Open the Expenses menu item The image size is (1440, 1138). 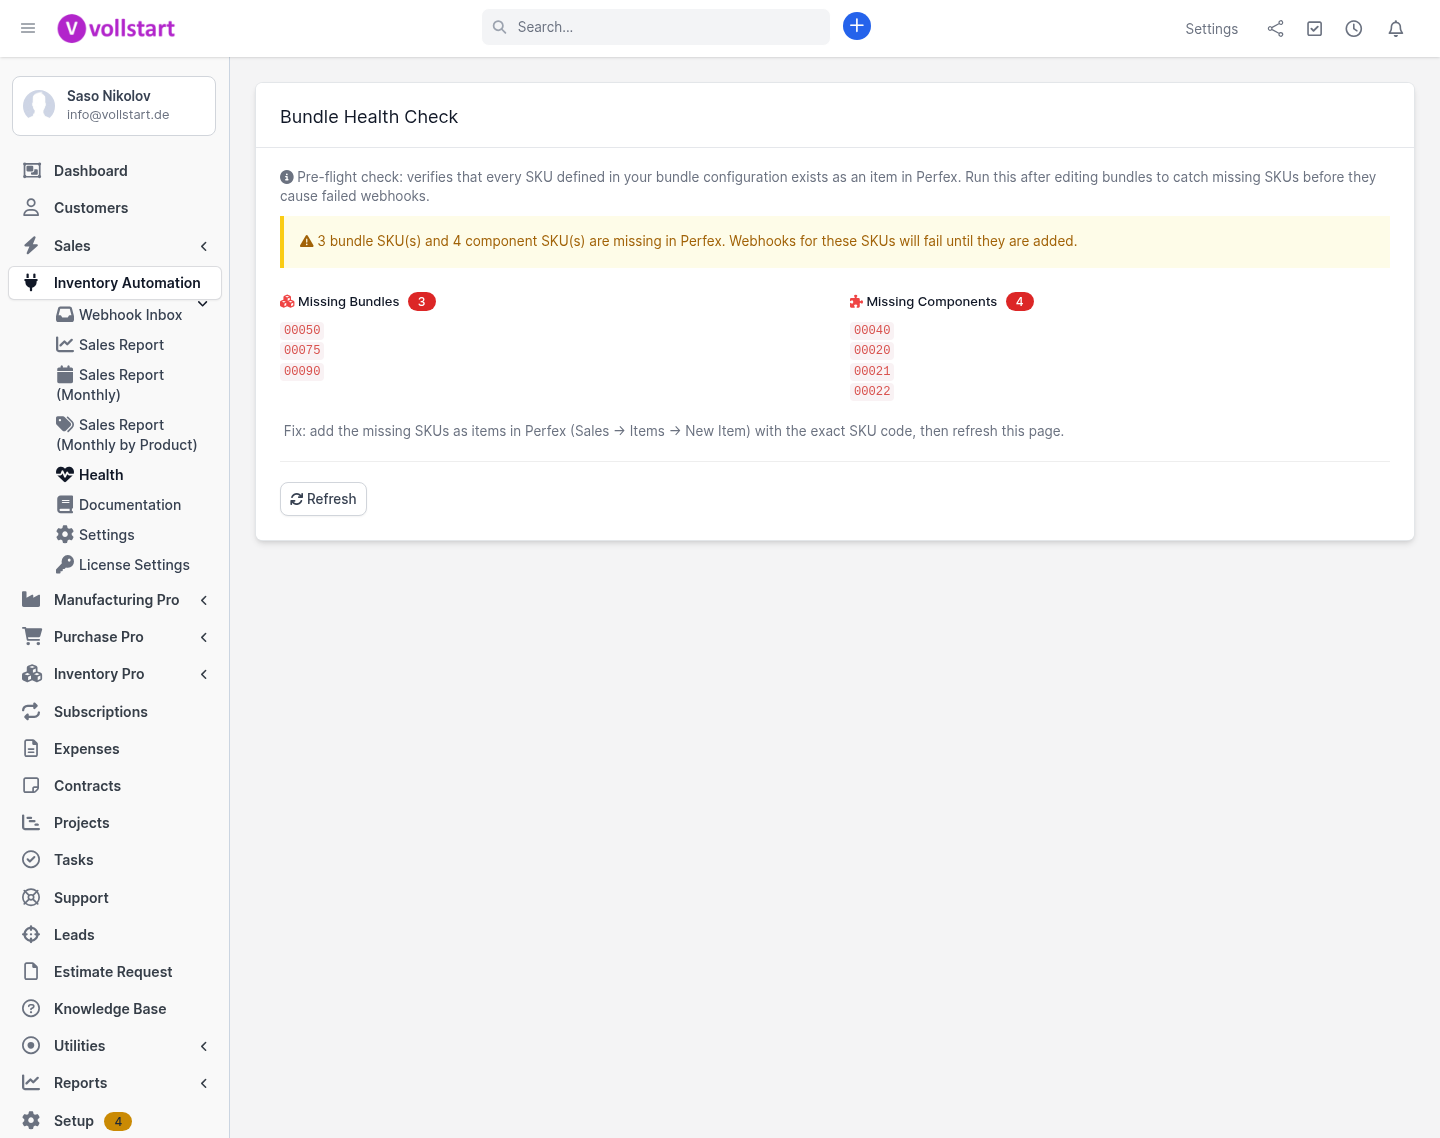pyautogui.click(x=86, y=749)
